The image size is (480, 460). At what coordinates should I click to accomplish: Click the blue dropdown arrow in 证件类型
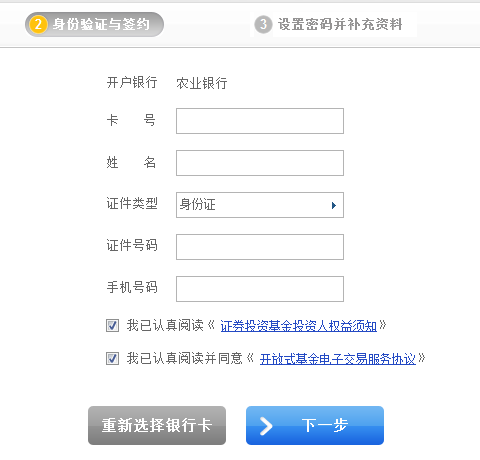[334, 205]
